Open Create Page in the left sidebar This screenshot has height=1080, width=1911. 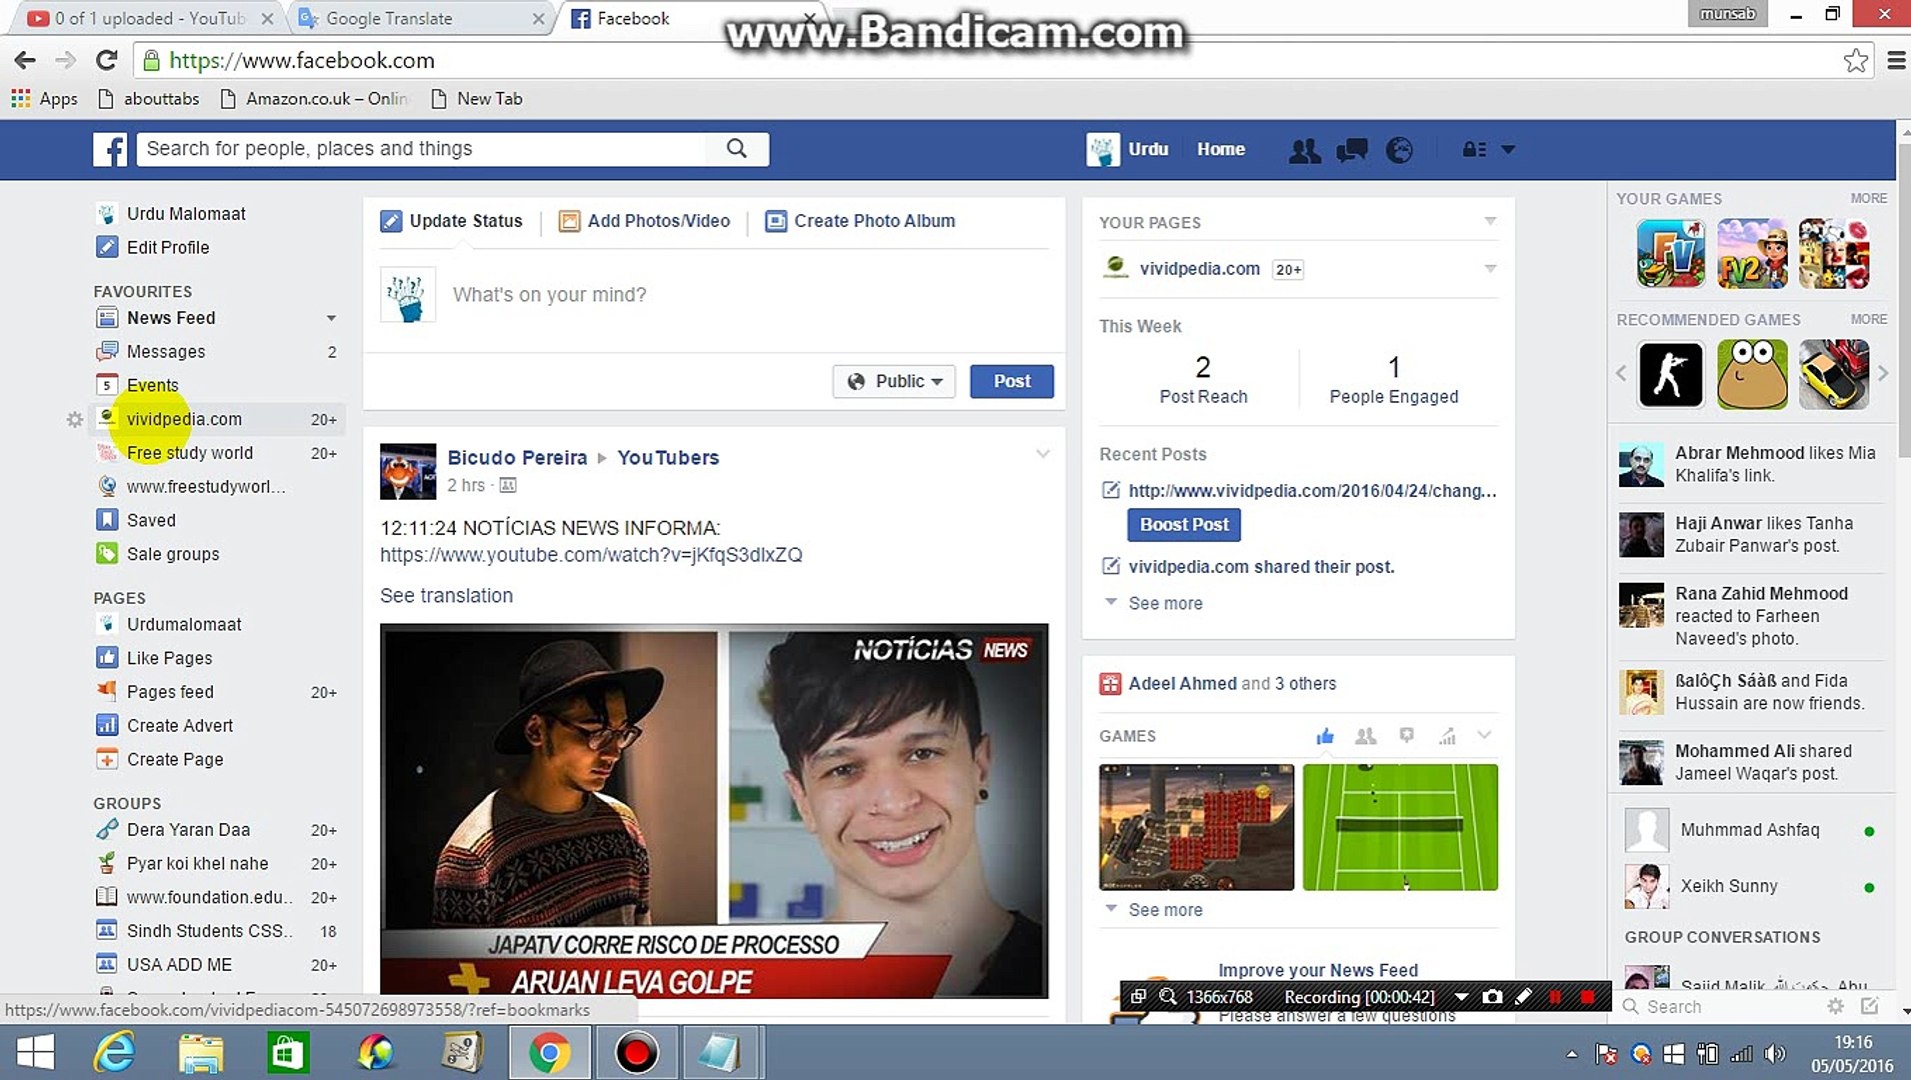160,760
